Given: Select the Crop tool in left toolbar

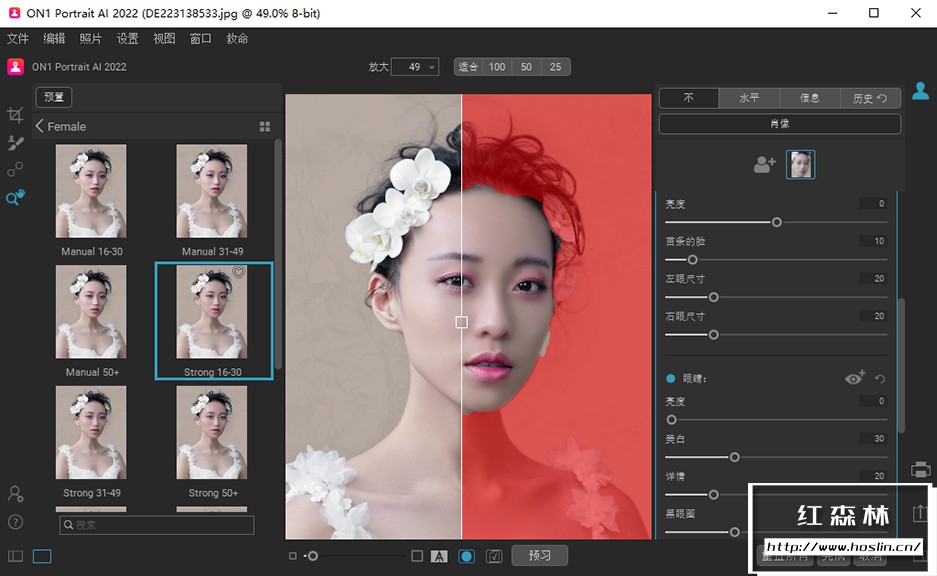Looking at the screenshot, I should [x=15, y=116].
